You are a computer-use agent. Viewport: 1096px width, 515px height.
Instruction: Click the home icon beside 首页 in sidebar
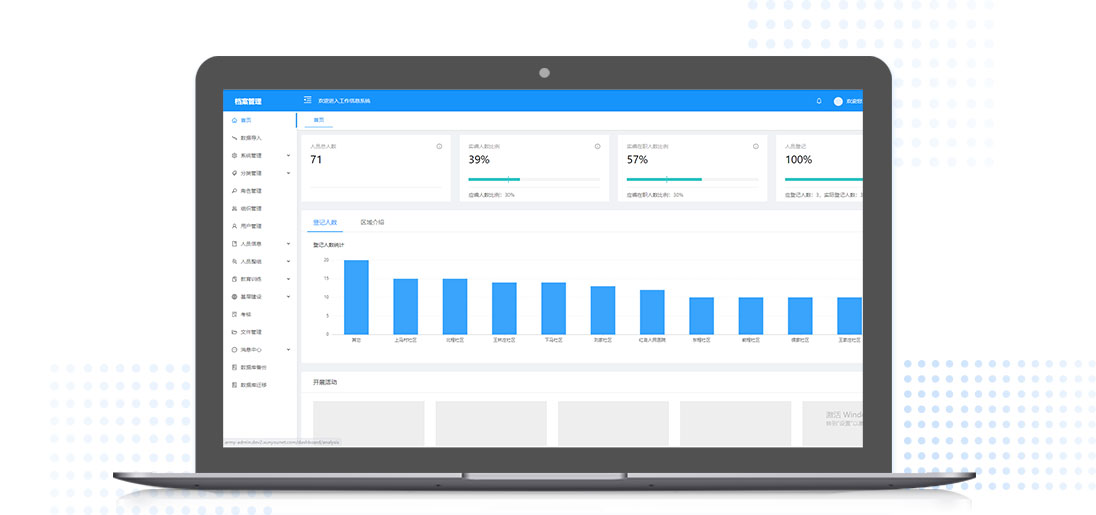coord(234,120)
